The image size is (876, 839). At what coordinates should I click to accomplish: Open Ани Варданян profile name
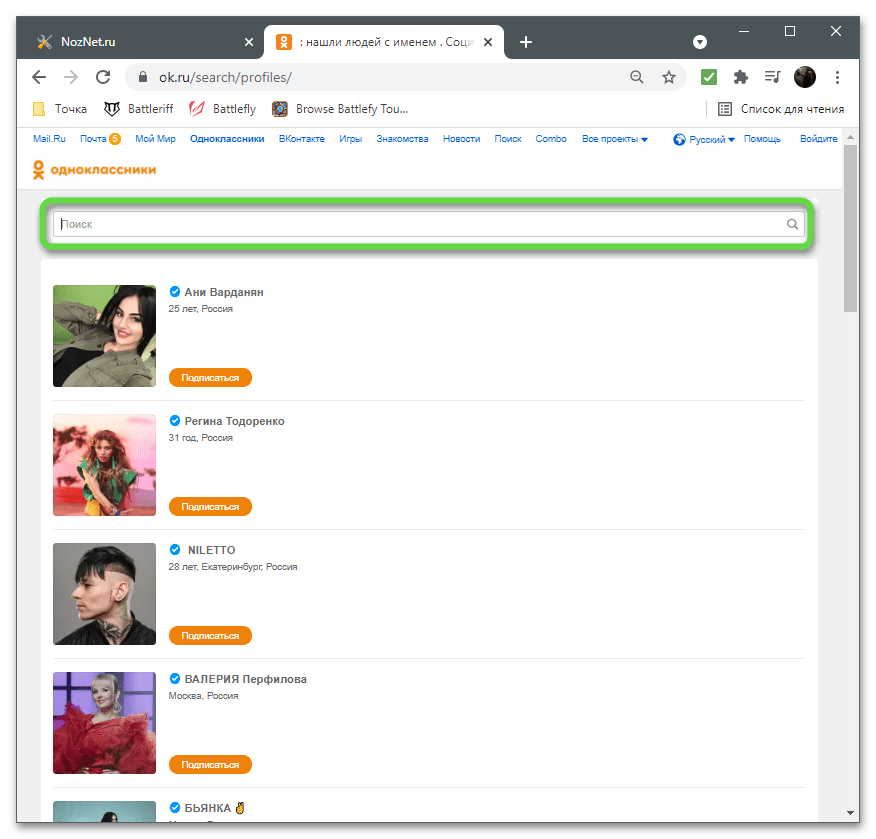click(x=224, y=292)
